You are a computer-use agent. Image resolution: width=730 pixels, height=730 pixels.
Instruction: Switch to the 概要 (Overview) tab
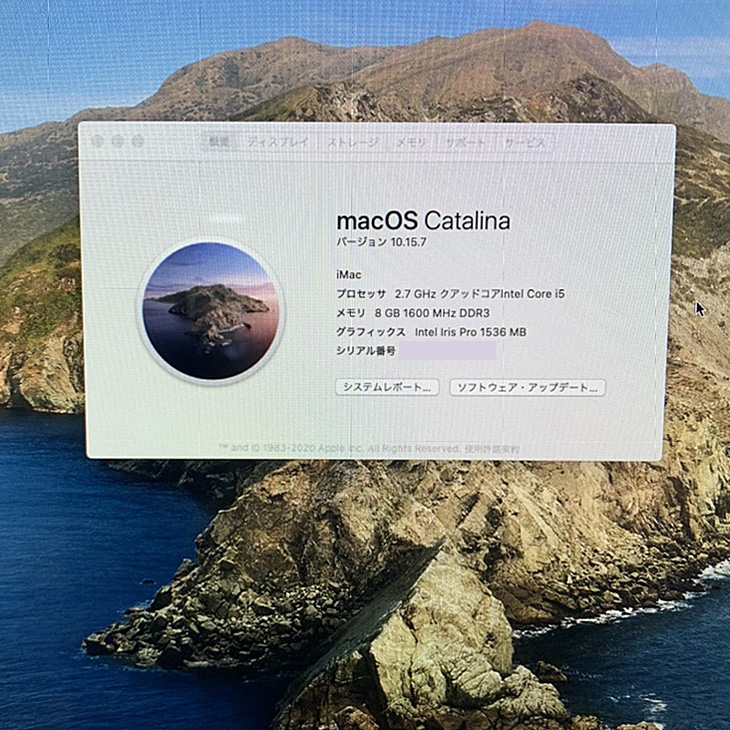pos(218,142)
